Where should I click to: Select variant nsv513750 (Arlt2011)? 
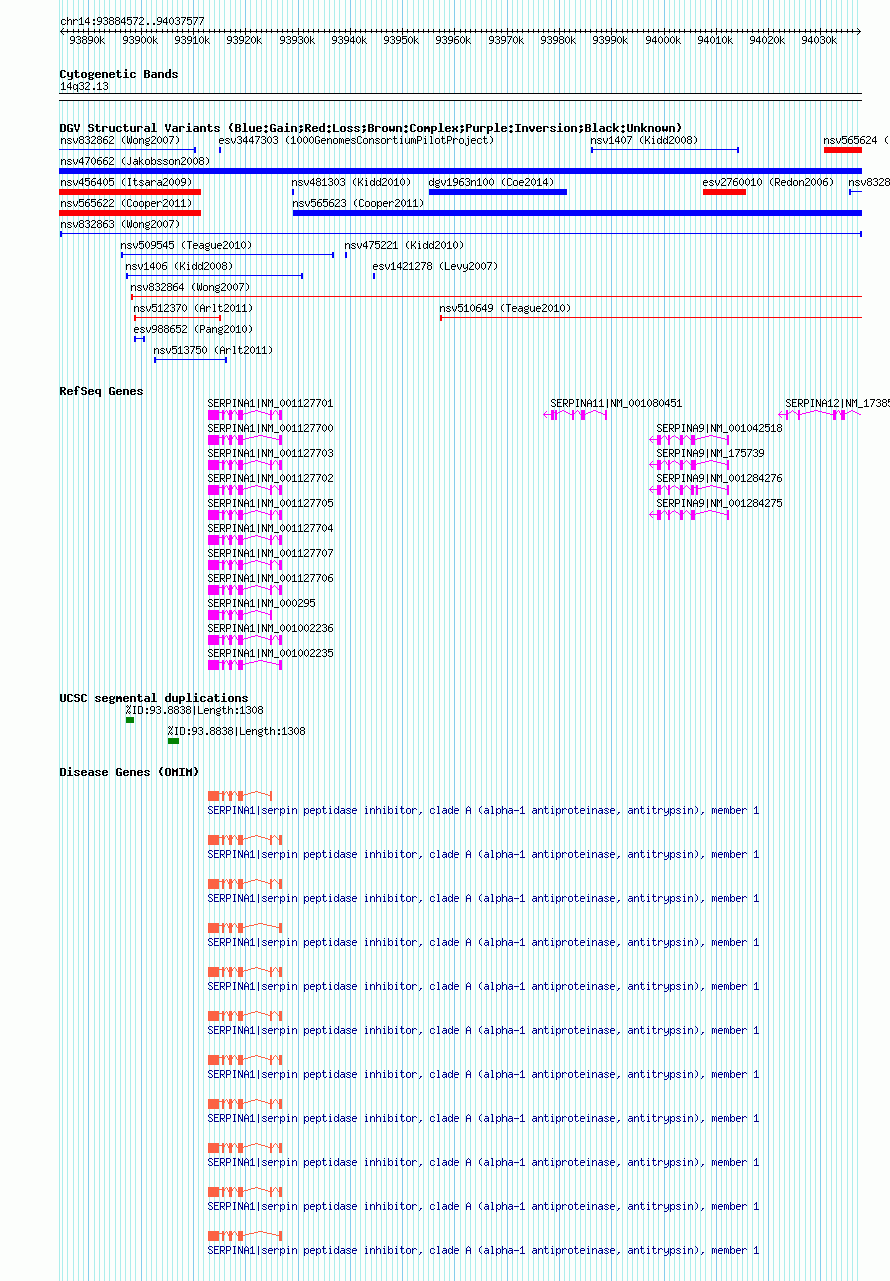click(x=213, y=351)
